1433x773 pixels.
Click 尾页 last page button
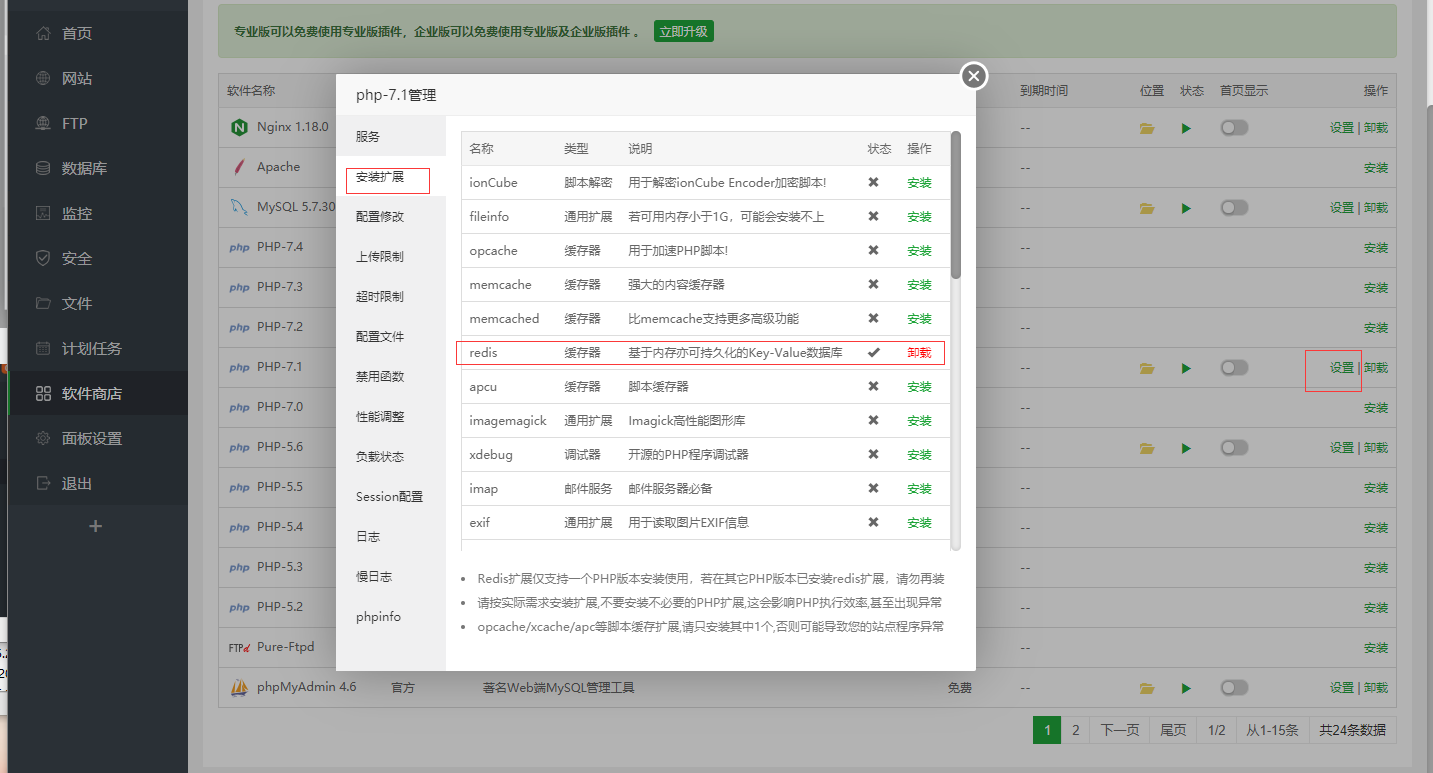tap(1173, 730)
